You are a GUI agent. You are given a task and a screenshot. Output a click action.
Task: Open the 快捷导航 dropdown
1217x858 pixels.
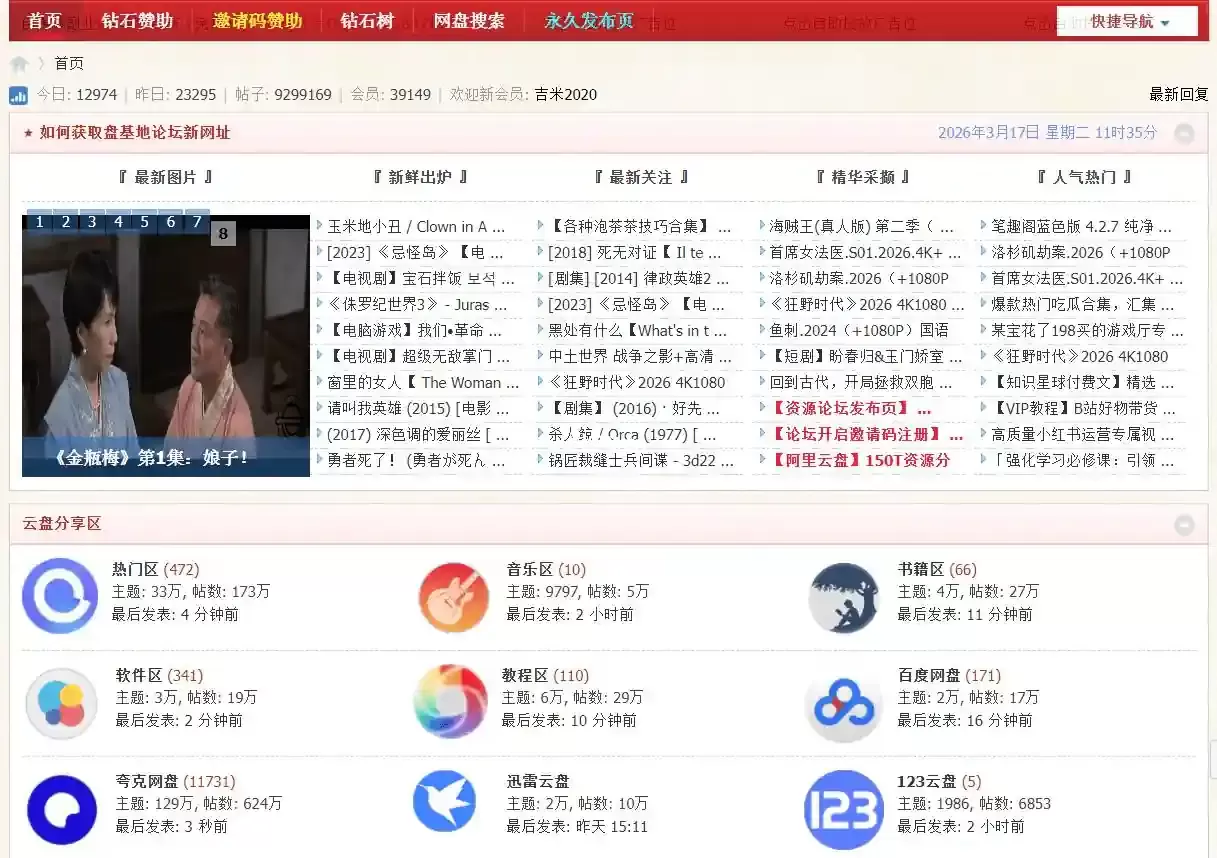tap(1127, 21)
